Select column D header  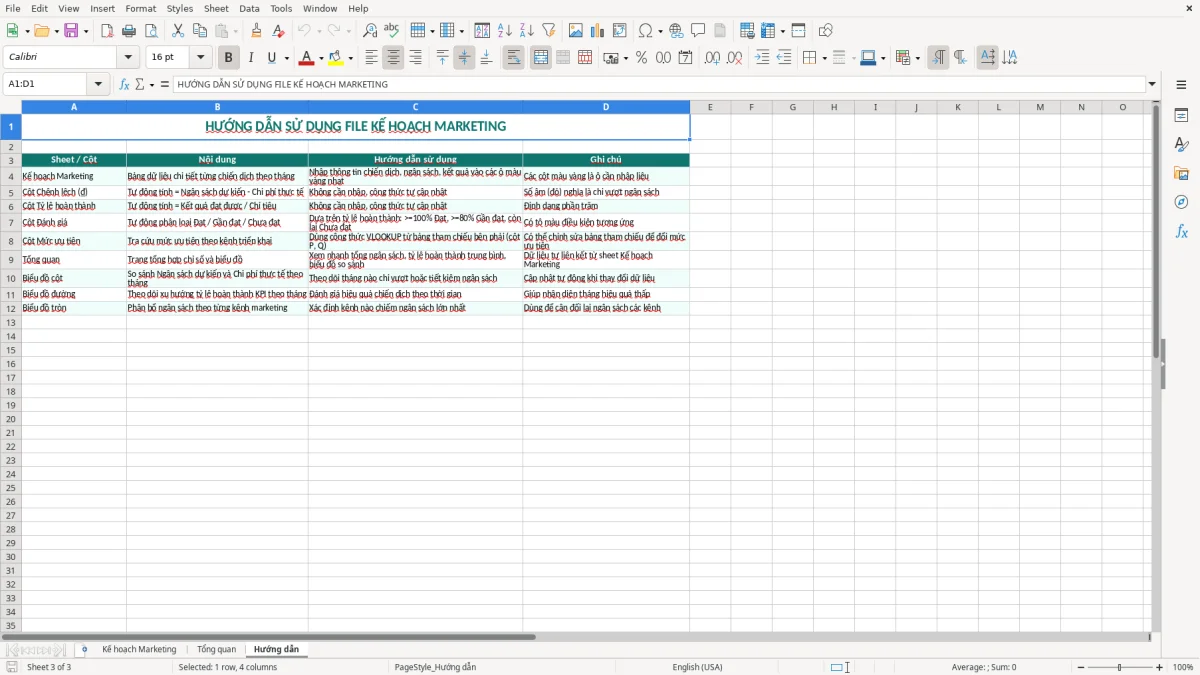click(x=605, y=107)
